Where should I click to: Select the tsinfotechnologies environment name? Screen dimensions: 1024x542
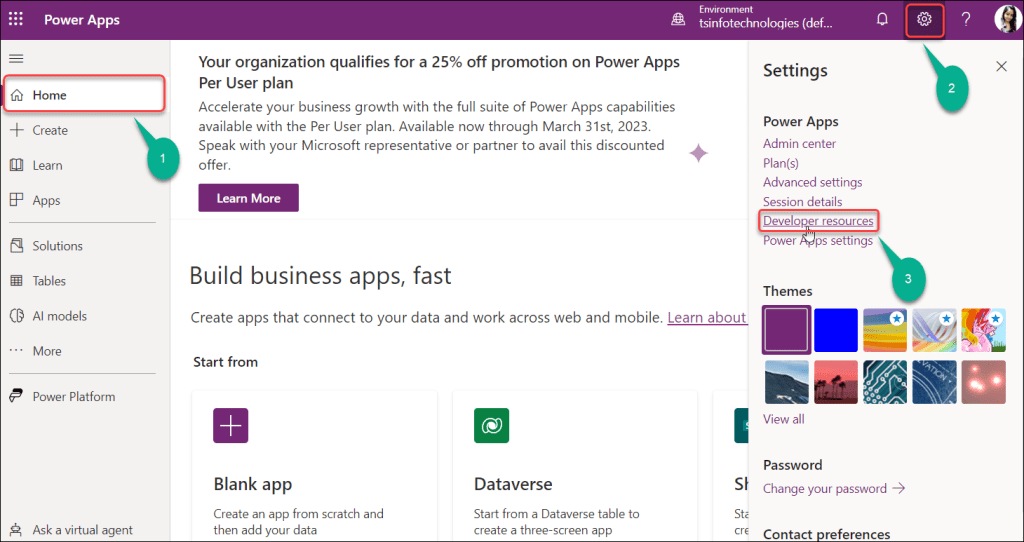(766, 23)
